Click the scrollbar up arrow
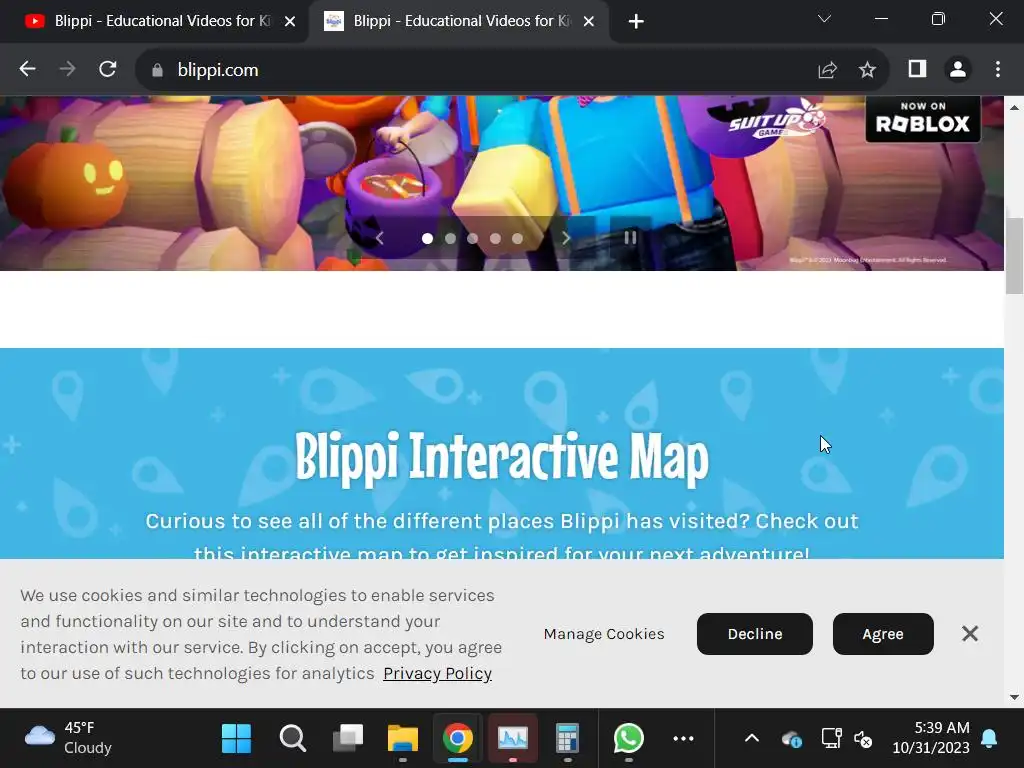The image size is (1024, 768). point(1014,106)
